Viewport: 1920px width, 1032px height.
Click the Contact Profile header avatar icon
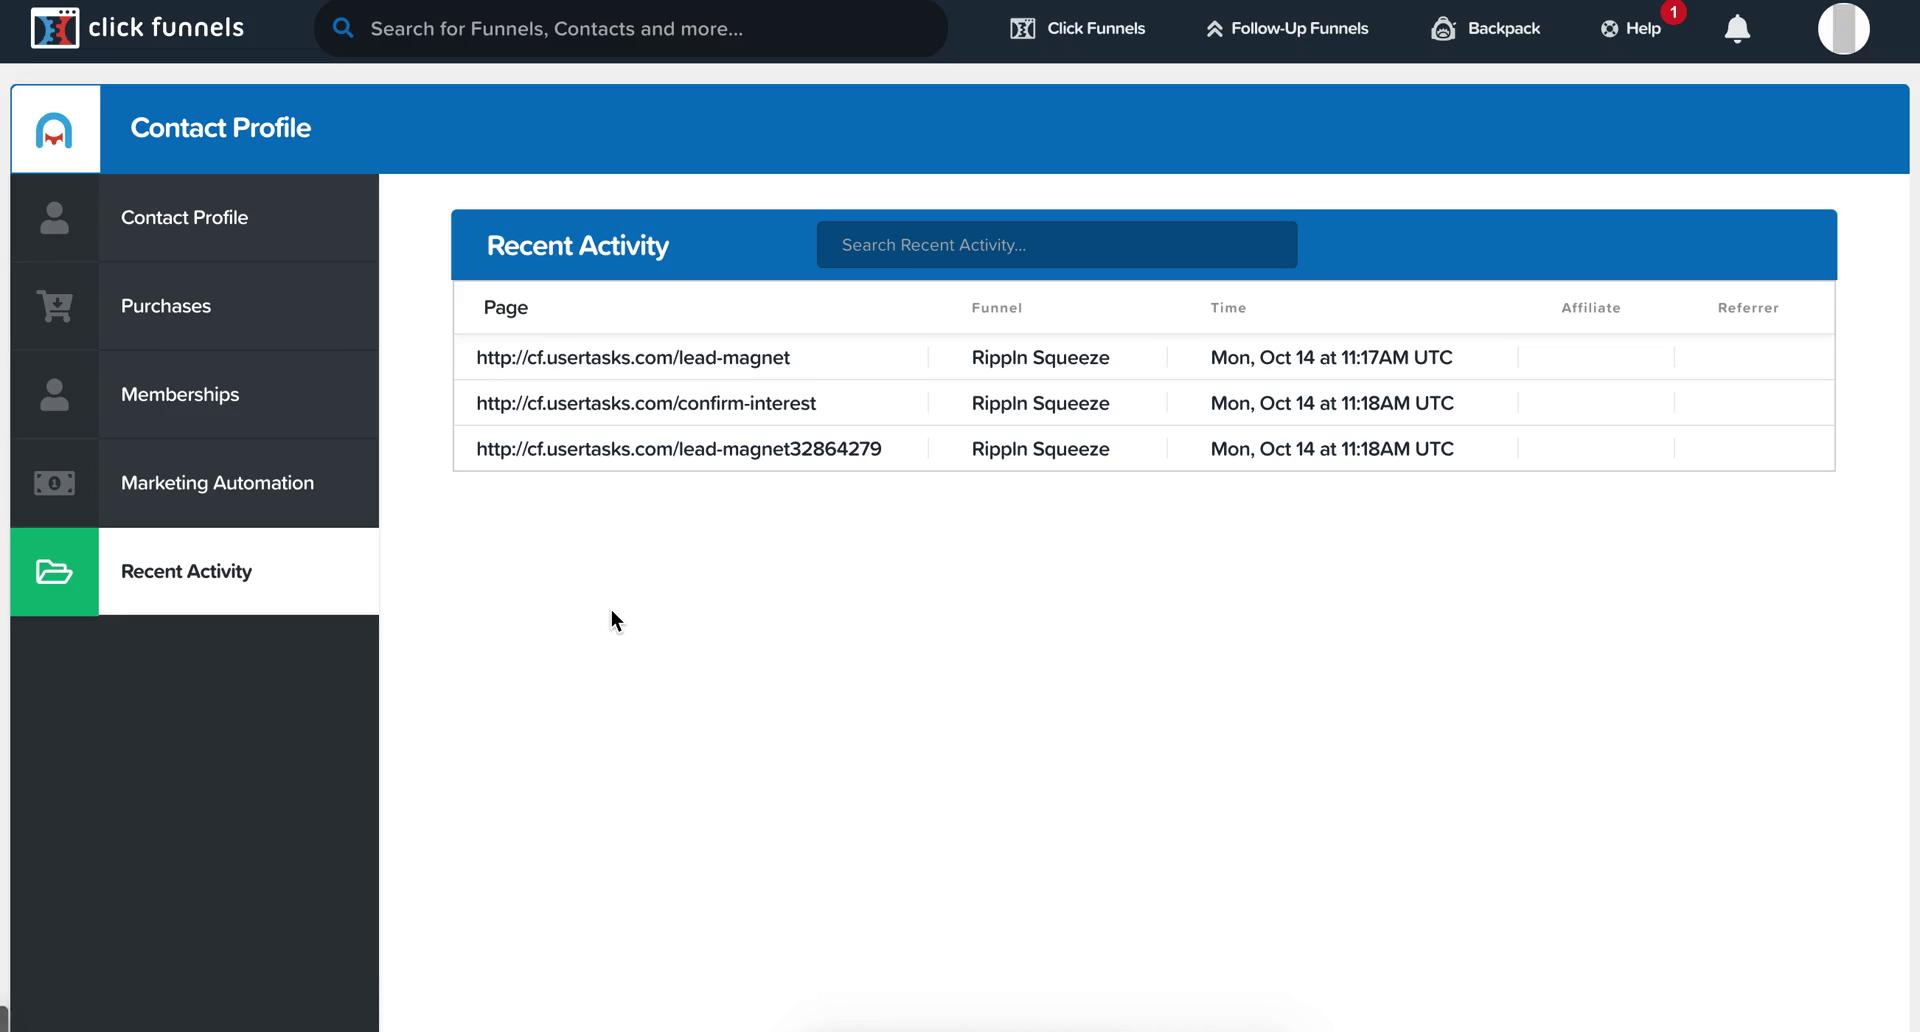pyautogui.click(x=54, y=130)
